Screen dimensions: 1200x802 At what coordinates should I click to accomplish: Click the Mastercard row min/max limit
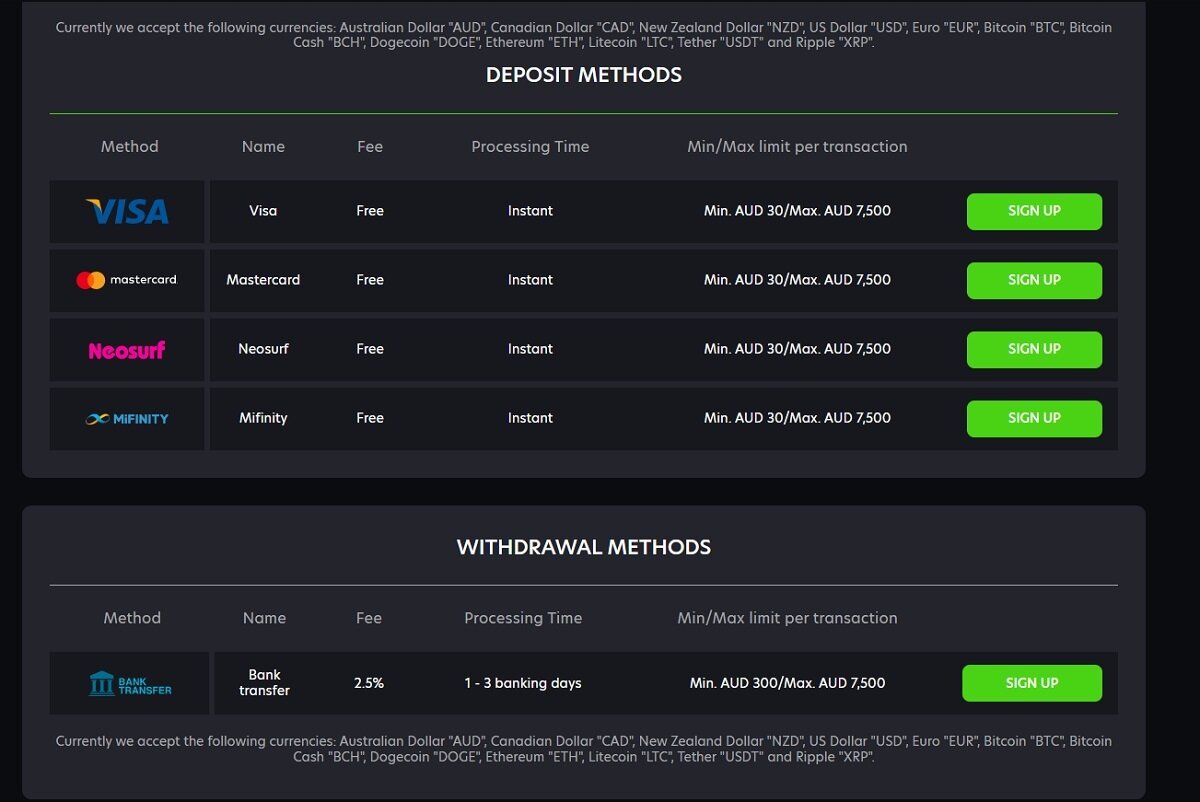[797, 280]
